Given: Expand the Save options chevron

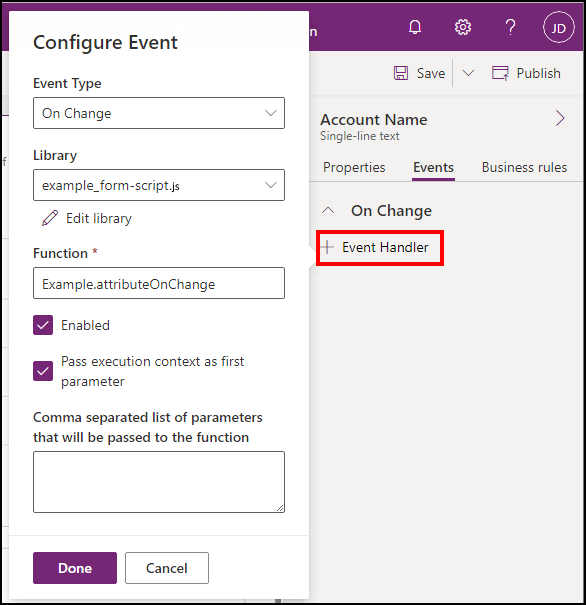Looking at the screenshot, I should point(468,73).
